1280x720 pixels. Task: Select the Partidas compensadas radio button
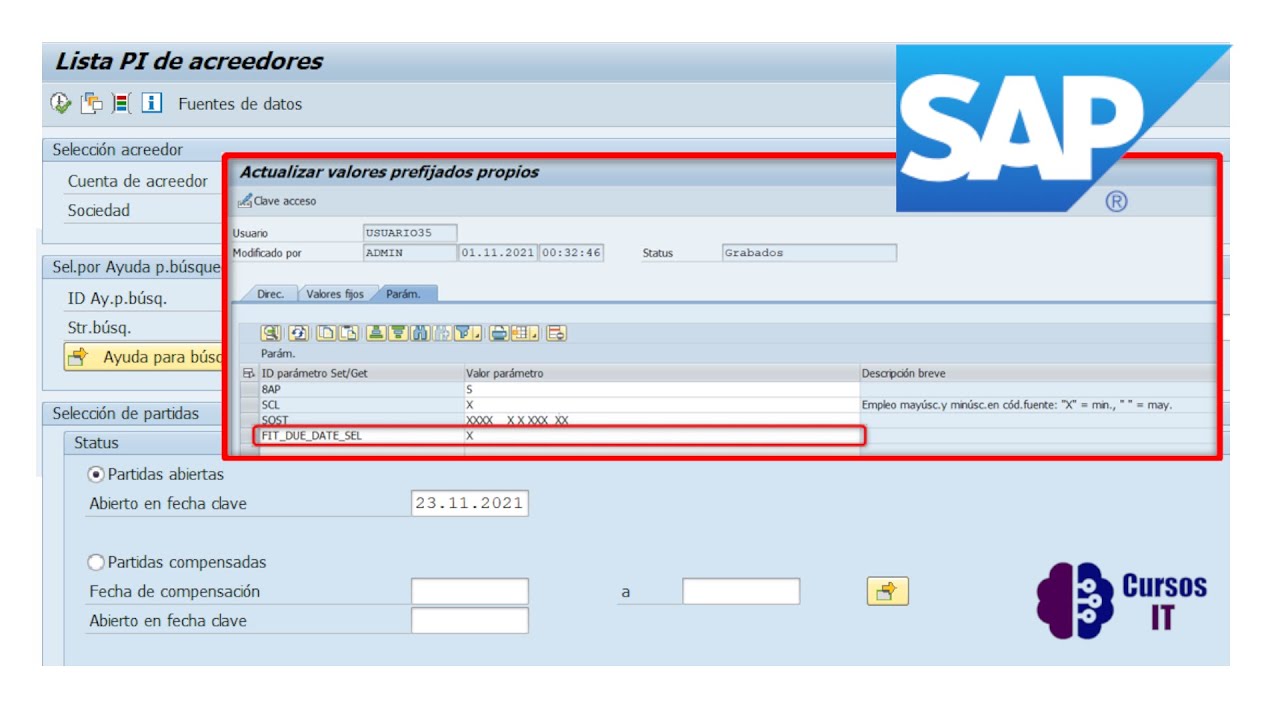pyautogui.click(x=97, y=562)
